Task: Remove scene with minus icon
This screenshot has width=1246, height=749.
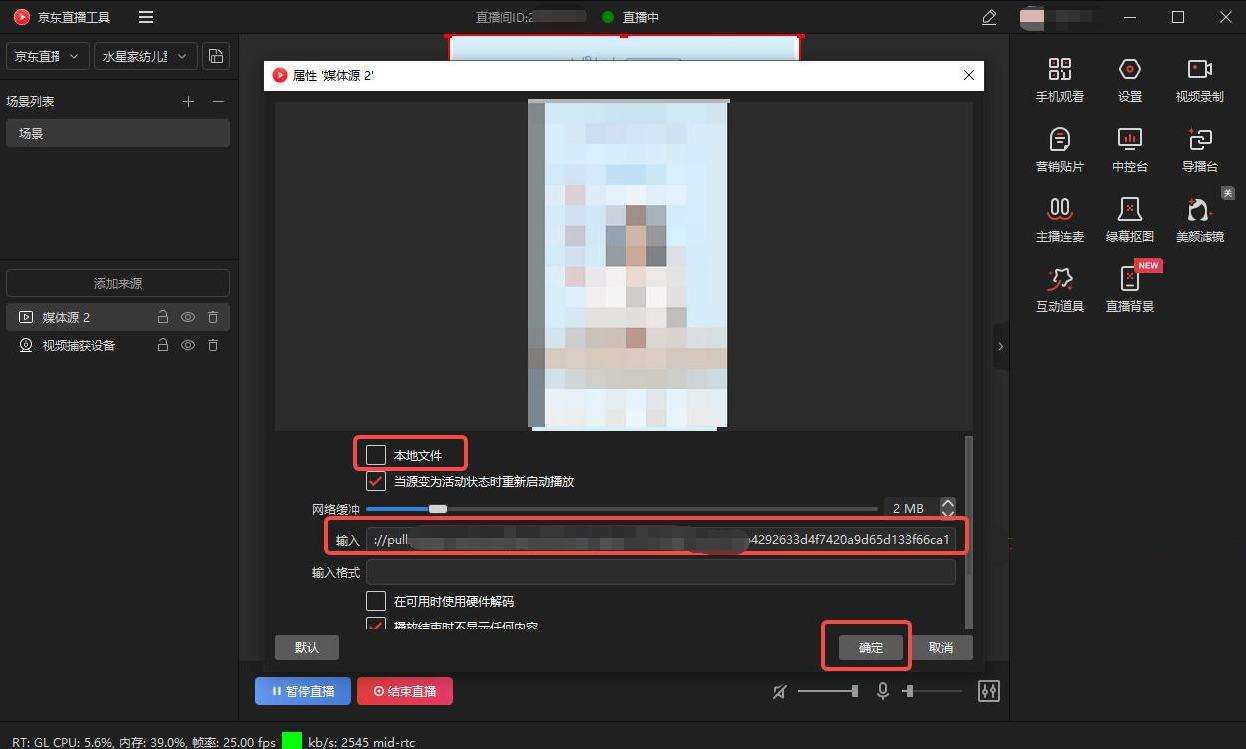Action: [218, 102]
